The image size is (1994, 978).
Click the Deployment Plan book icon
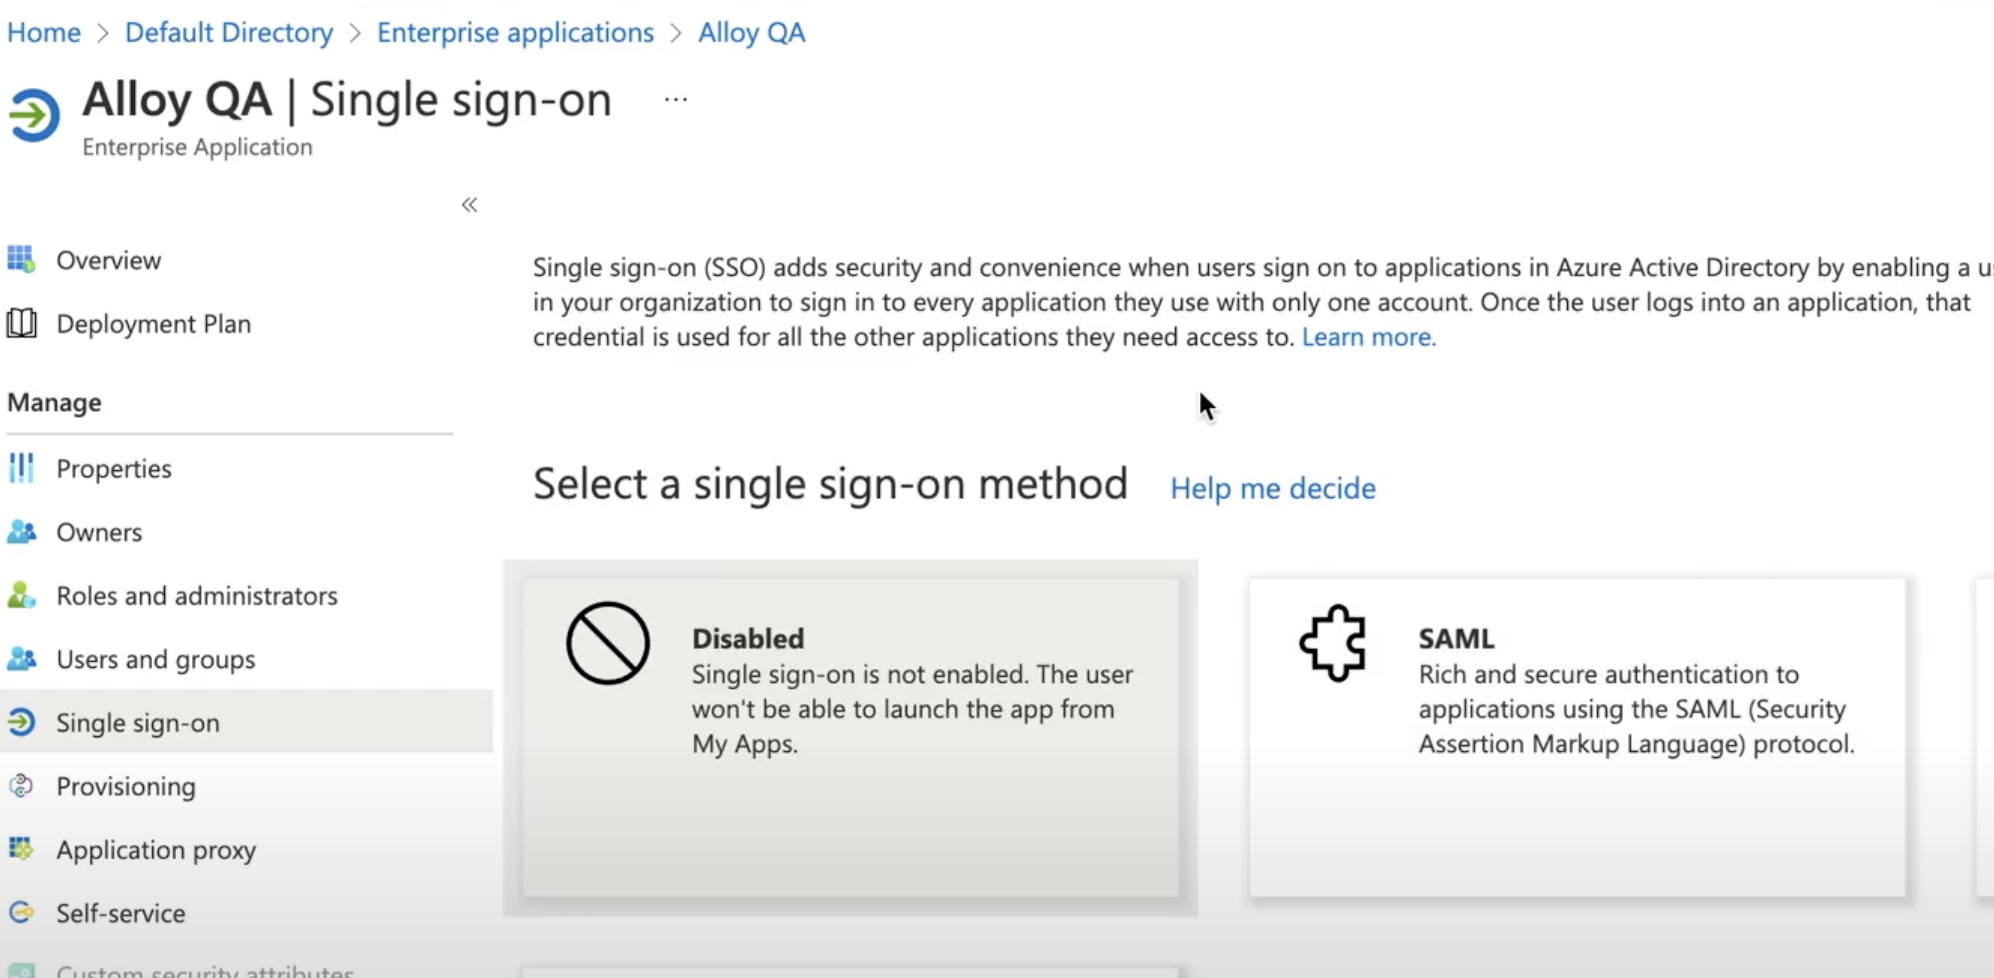click(x=21, y=323)
